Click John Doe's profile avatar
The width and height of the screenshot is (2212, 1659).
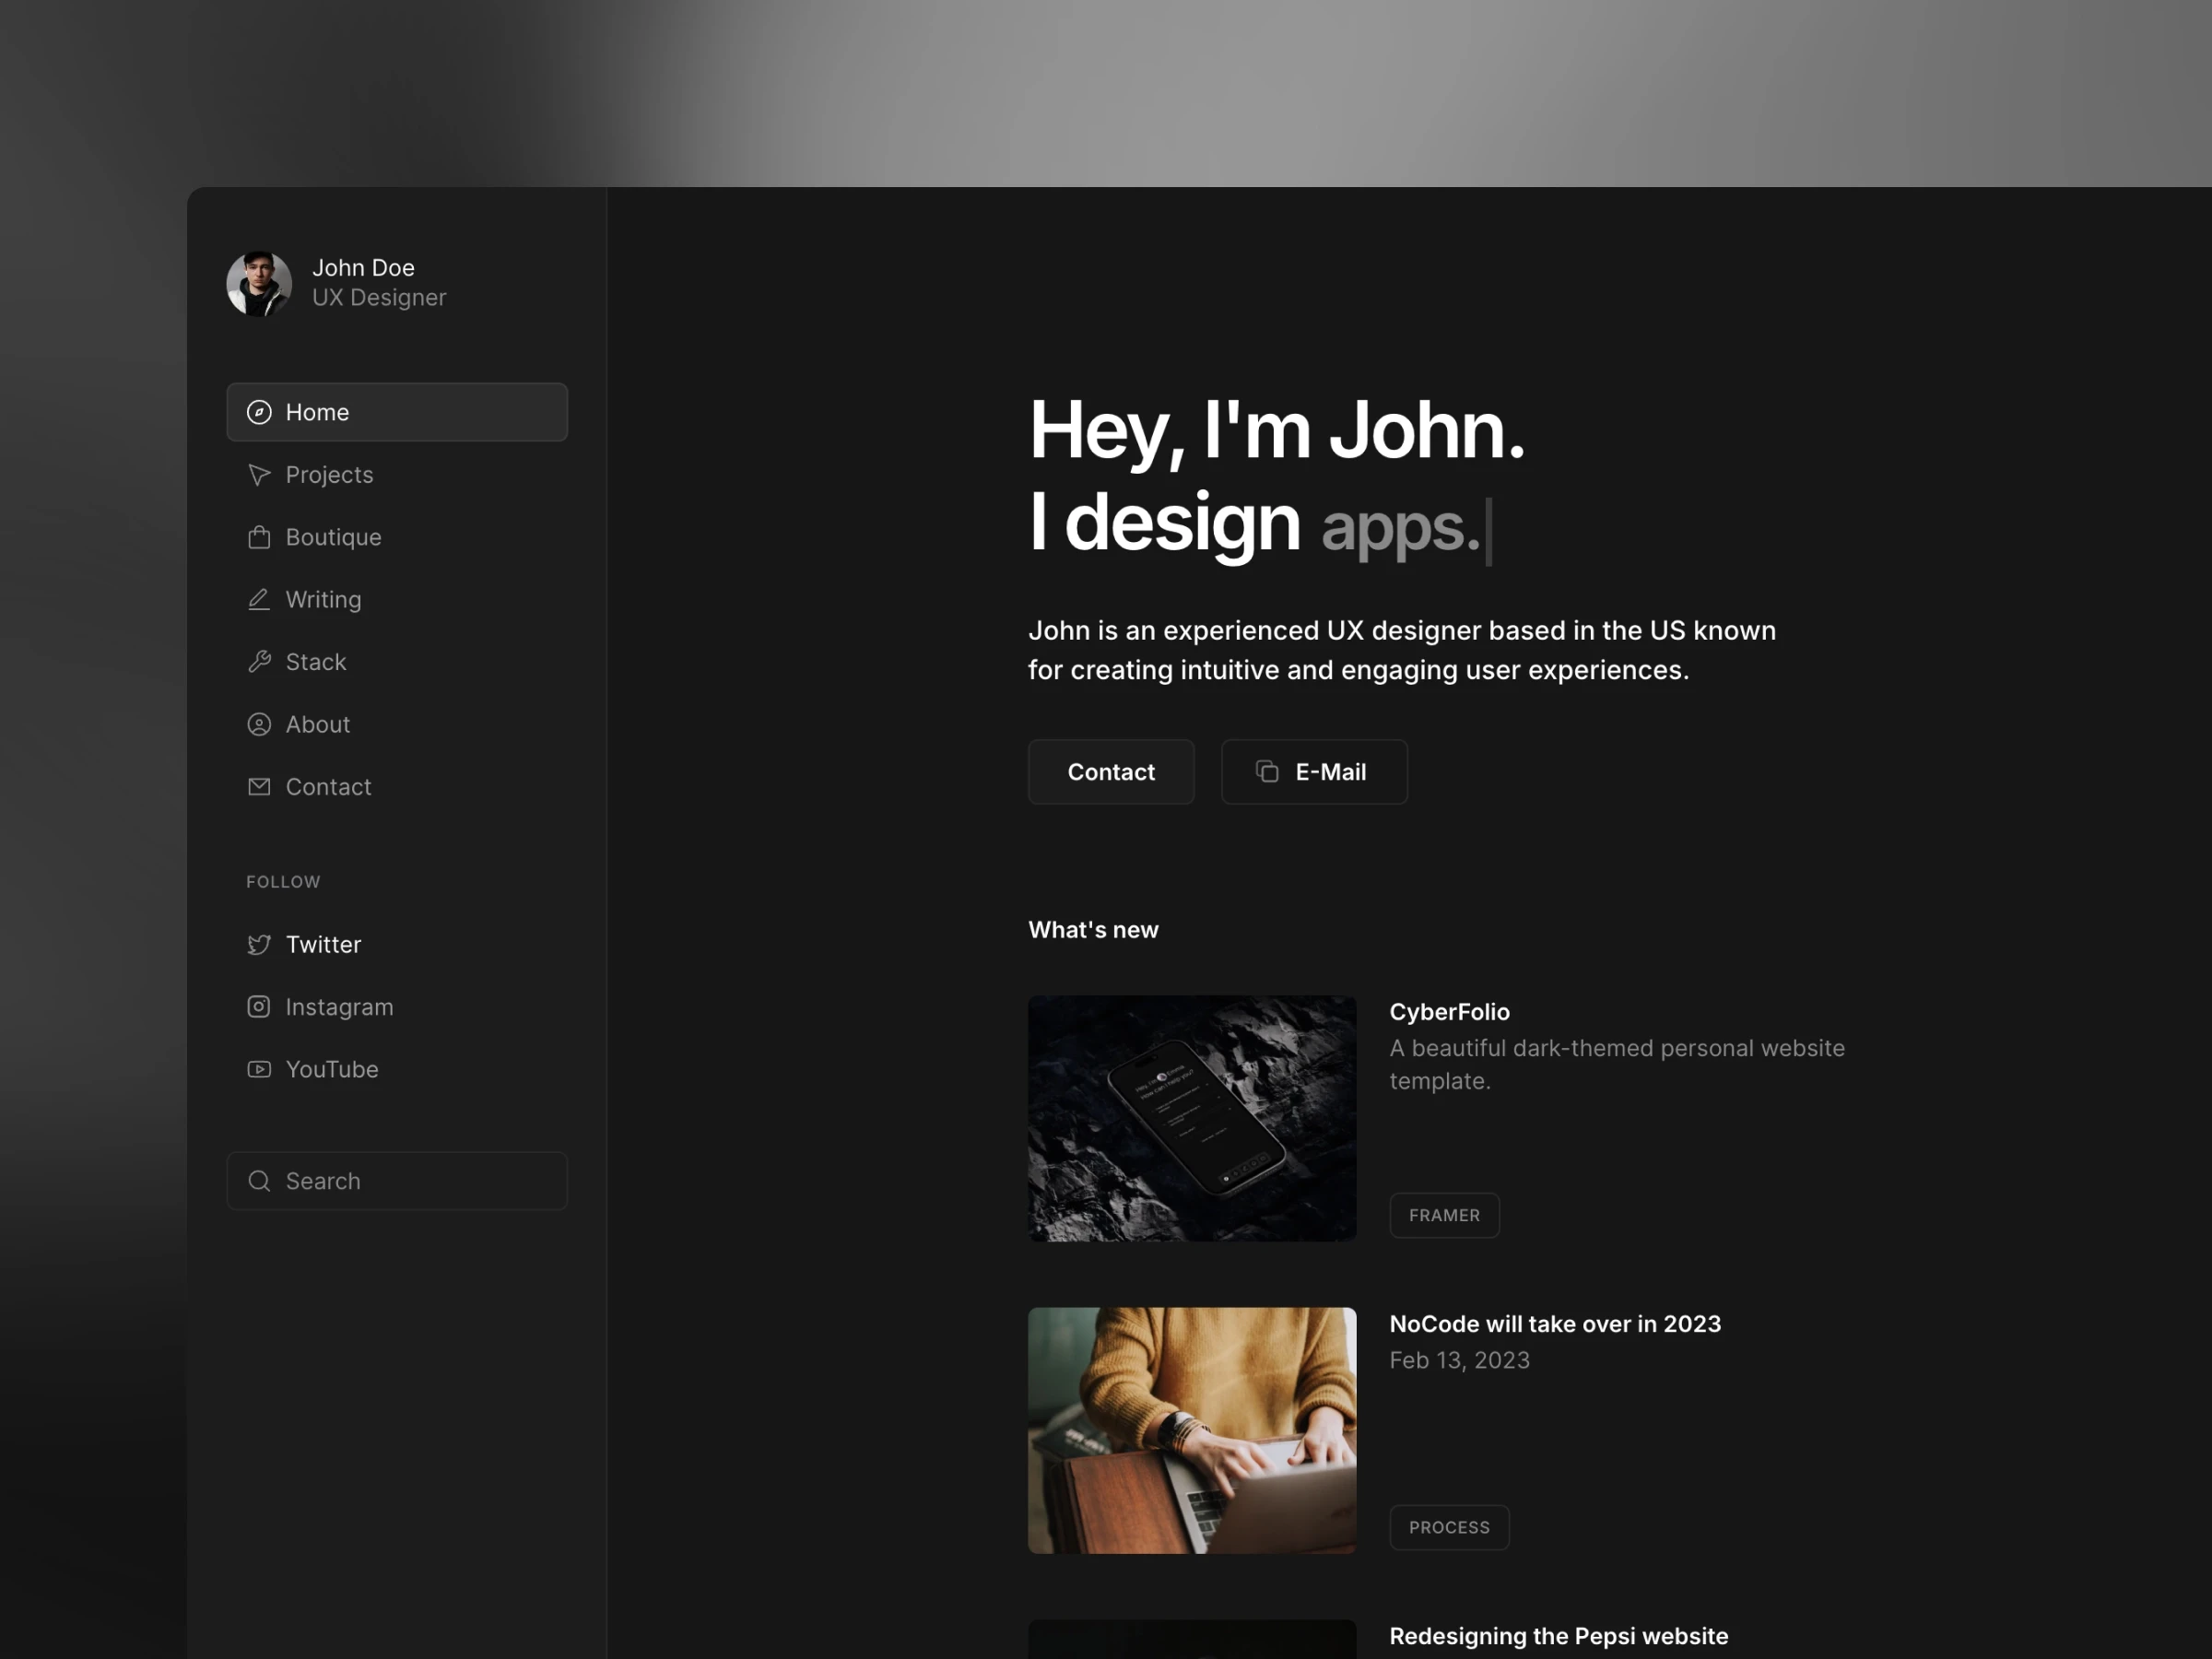tap(258, 283)
